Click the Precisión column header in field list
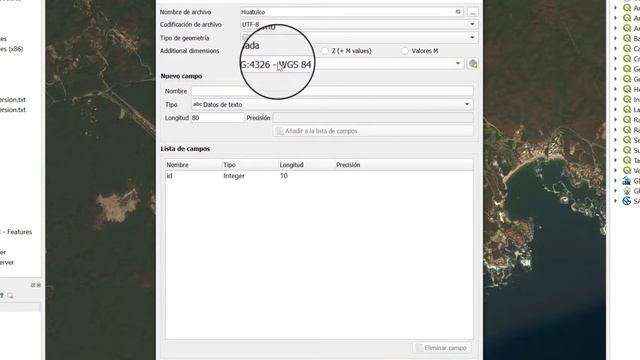This screenshot has height=360, width=640. pyautogui.click(x=348, y=165)
